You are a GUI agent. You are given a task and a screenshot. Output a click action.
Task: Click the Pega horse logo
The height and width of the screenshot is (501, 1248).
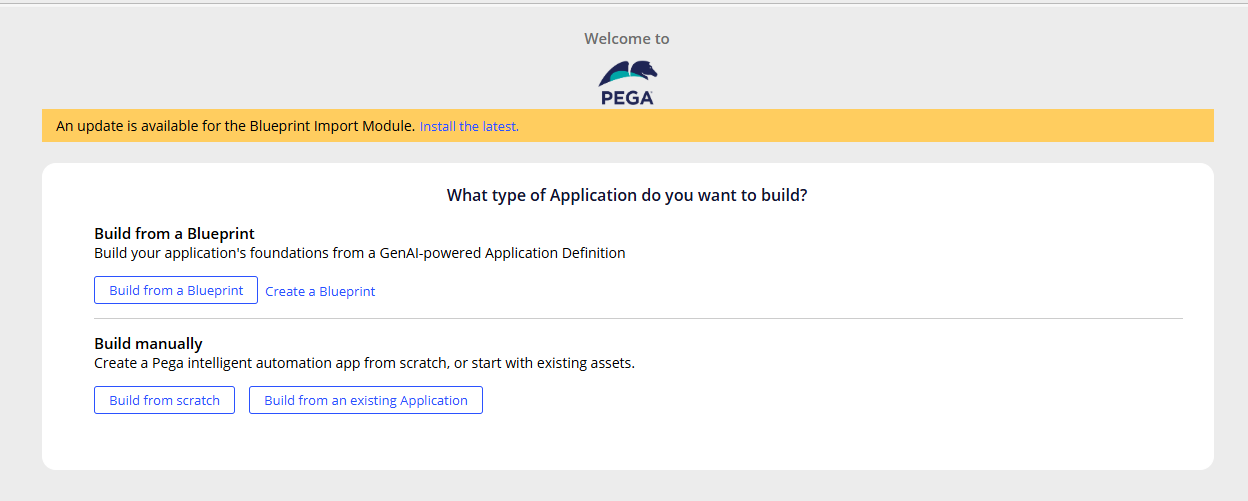[x=628, y=74]
